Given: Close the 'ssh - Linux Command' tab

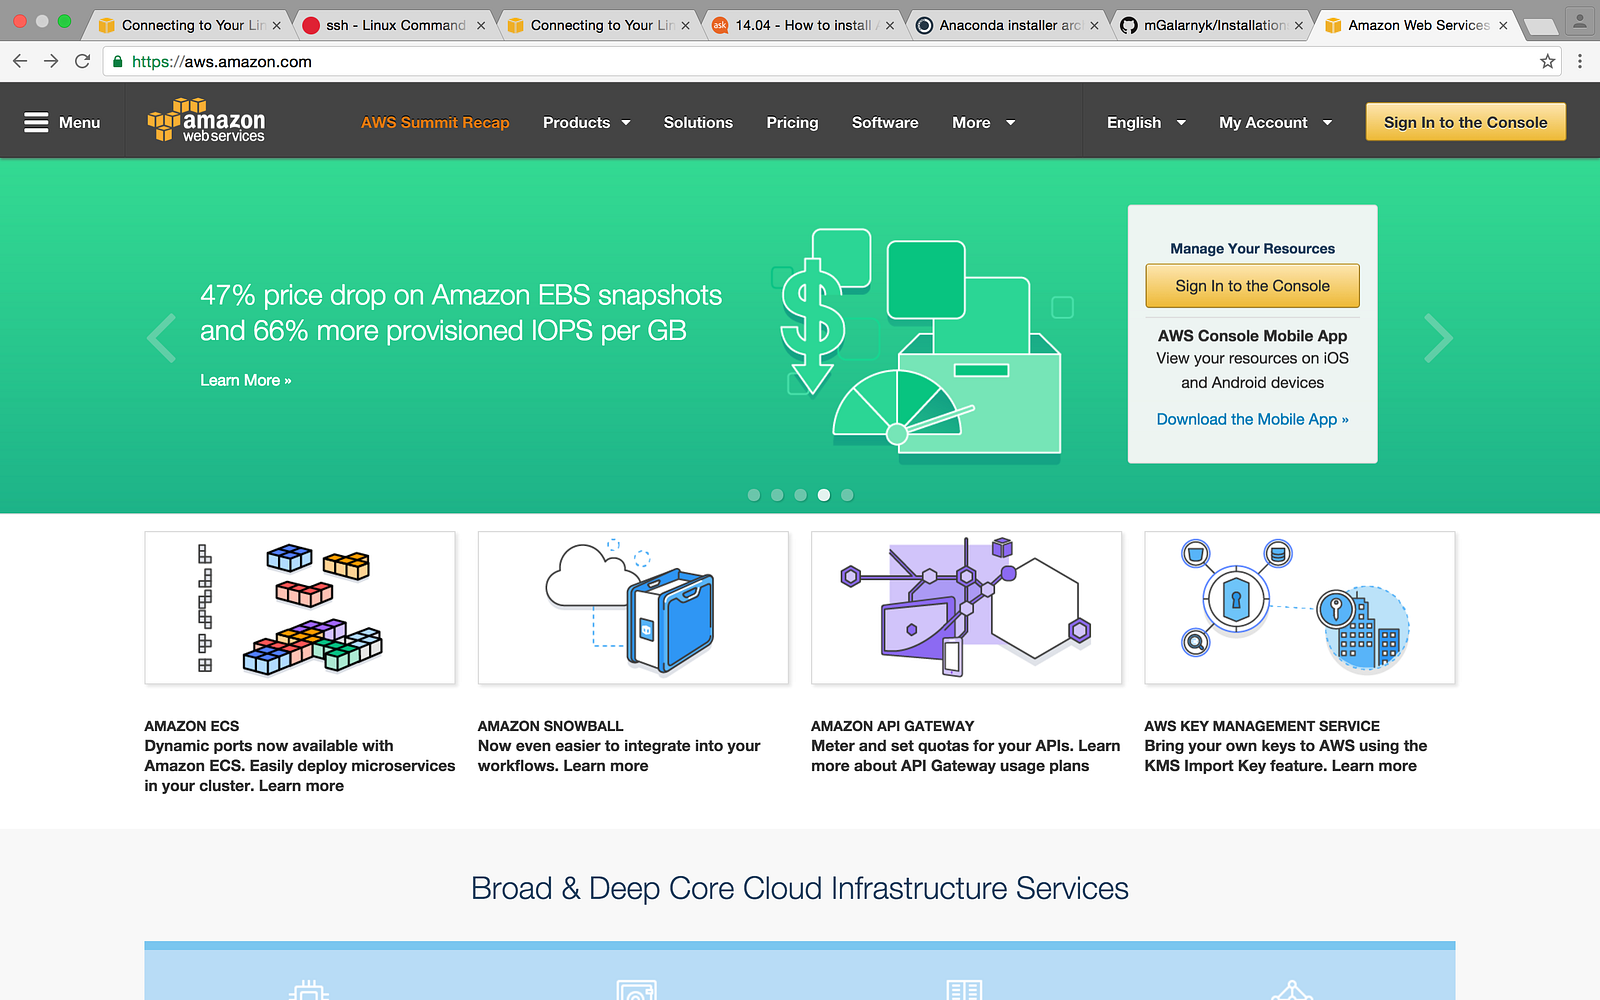Looking at the screenshot, I should click(x=481, y=25).
